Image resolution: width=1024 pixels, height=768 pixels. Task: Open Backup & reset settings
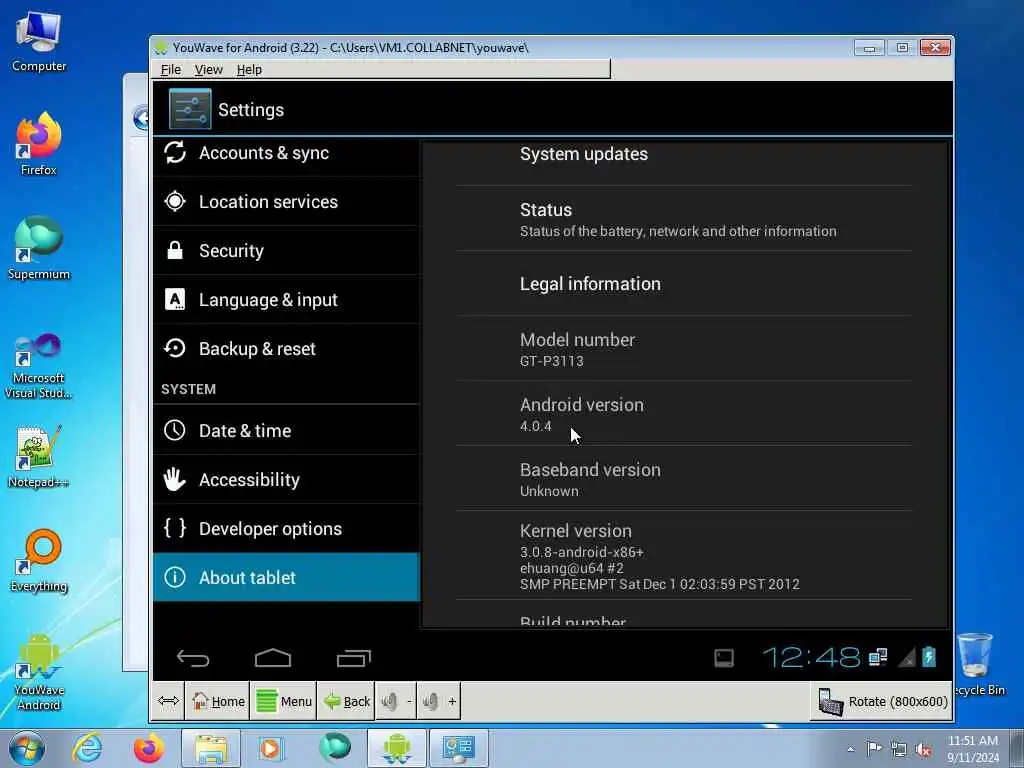pos(285,349)
